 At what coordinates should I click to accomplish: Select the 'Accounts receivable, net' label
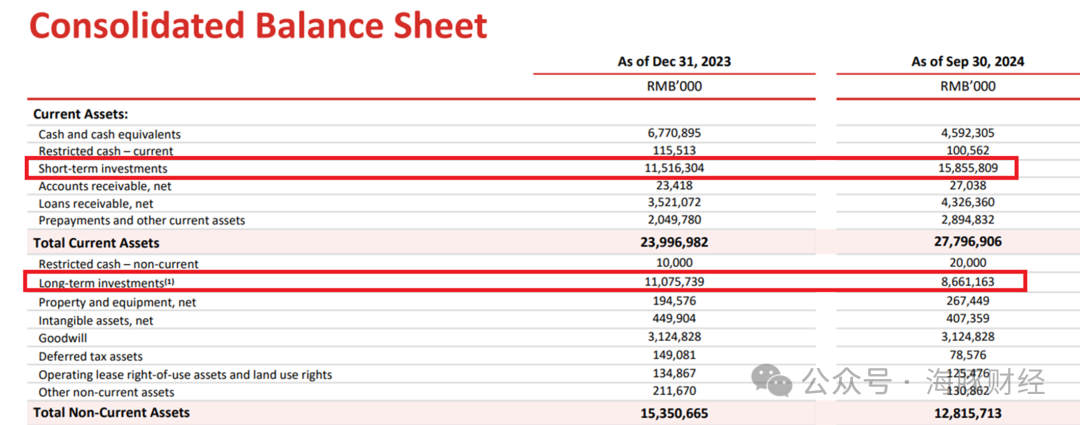[105, 186]
